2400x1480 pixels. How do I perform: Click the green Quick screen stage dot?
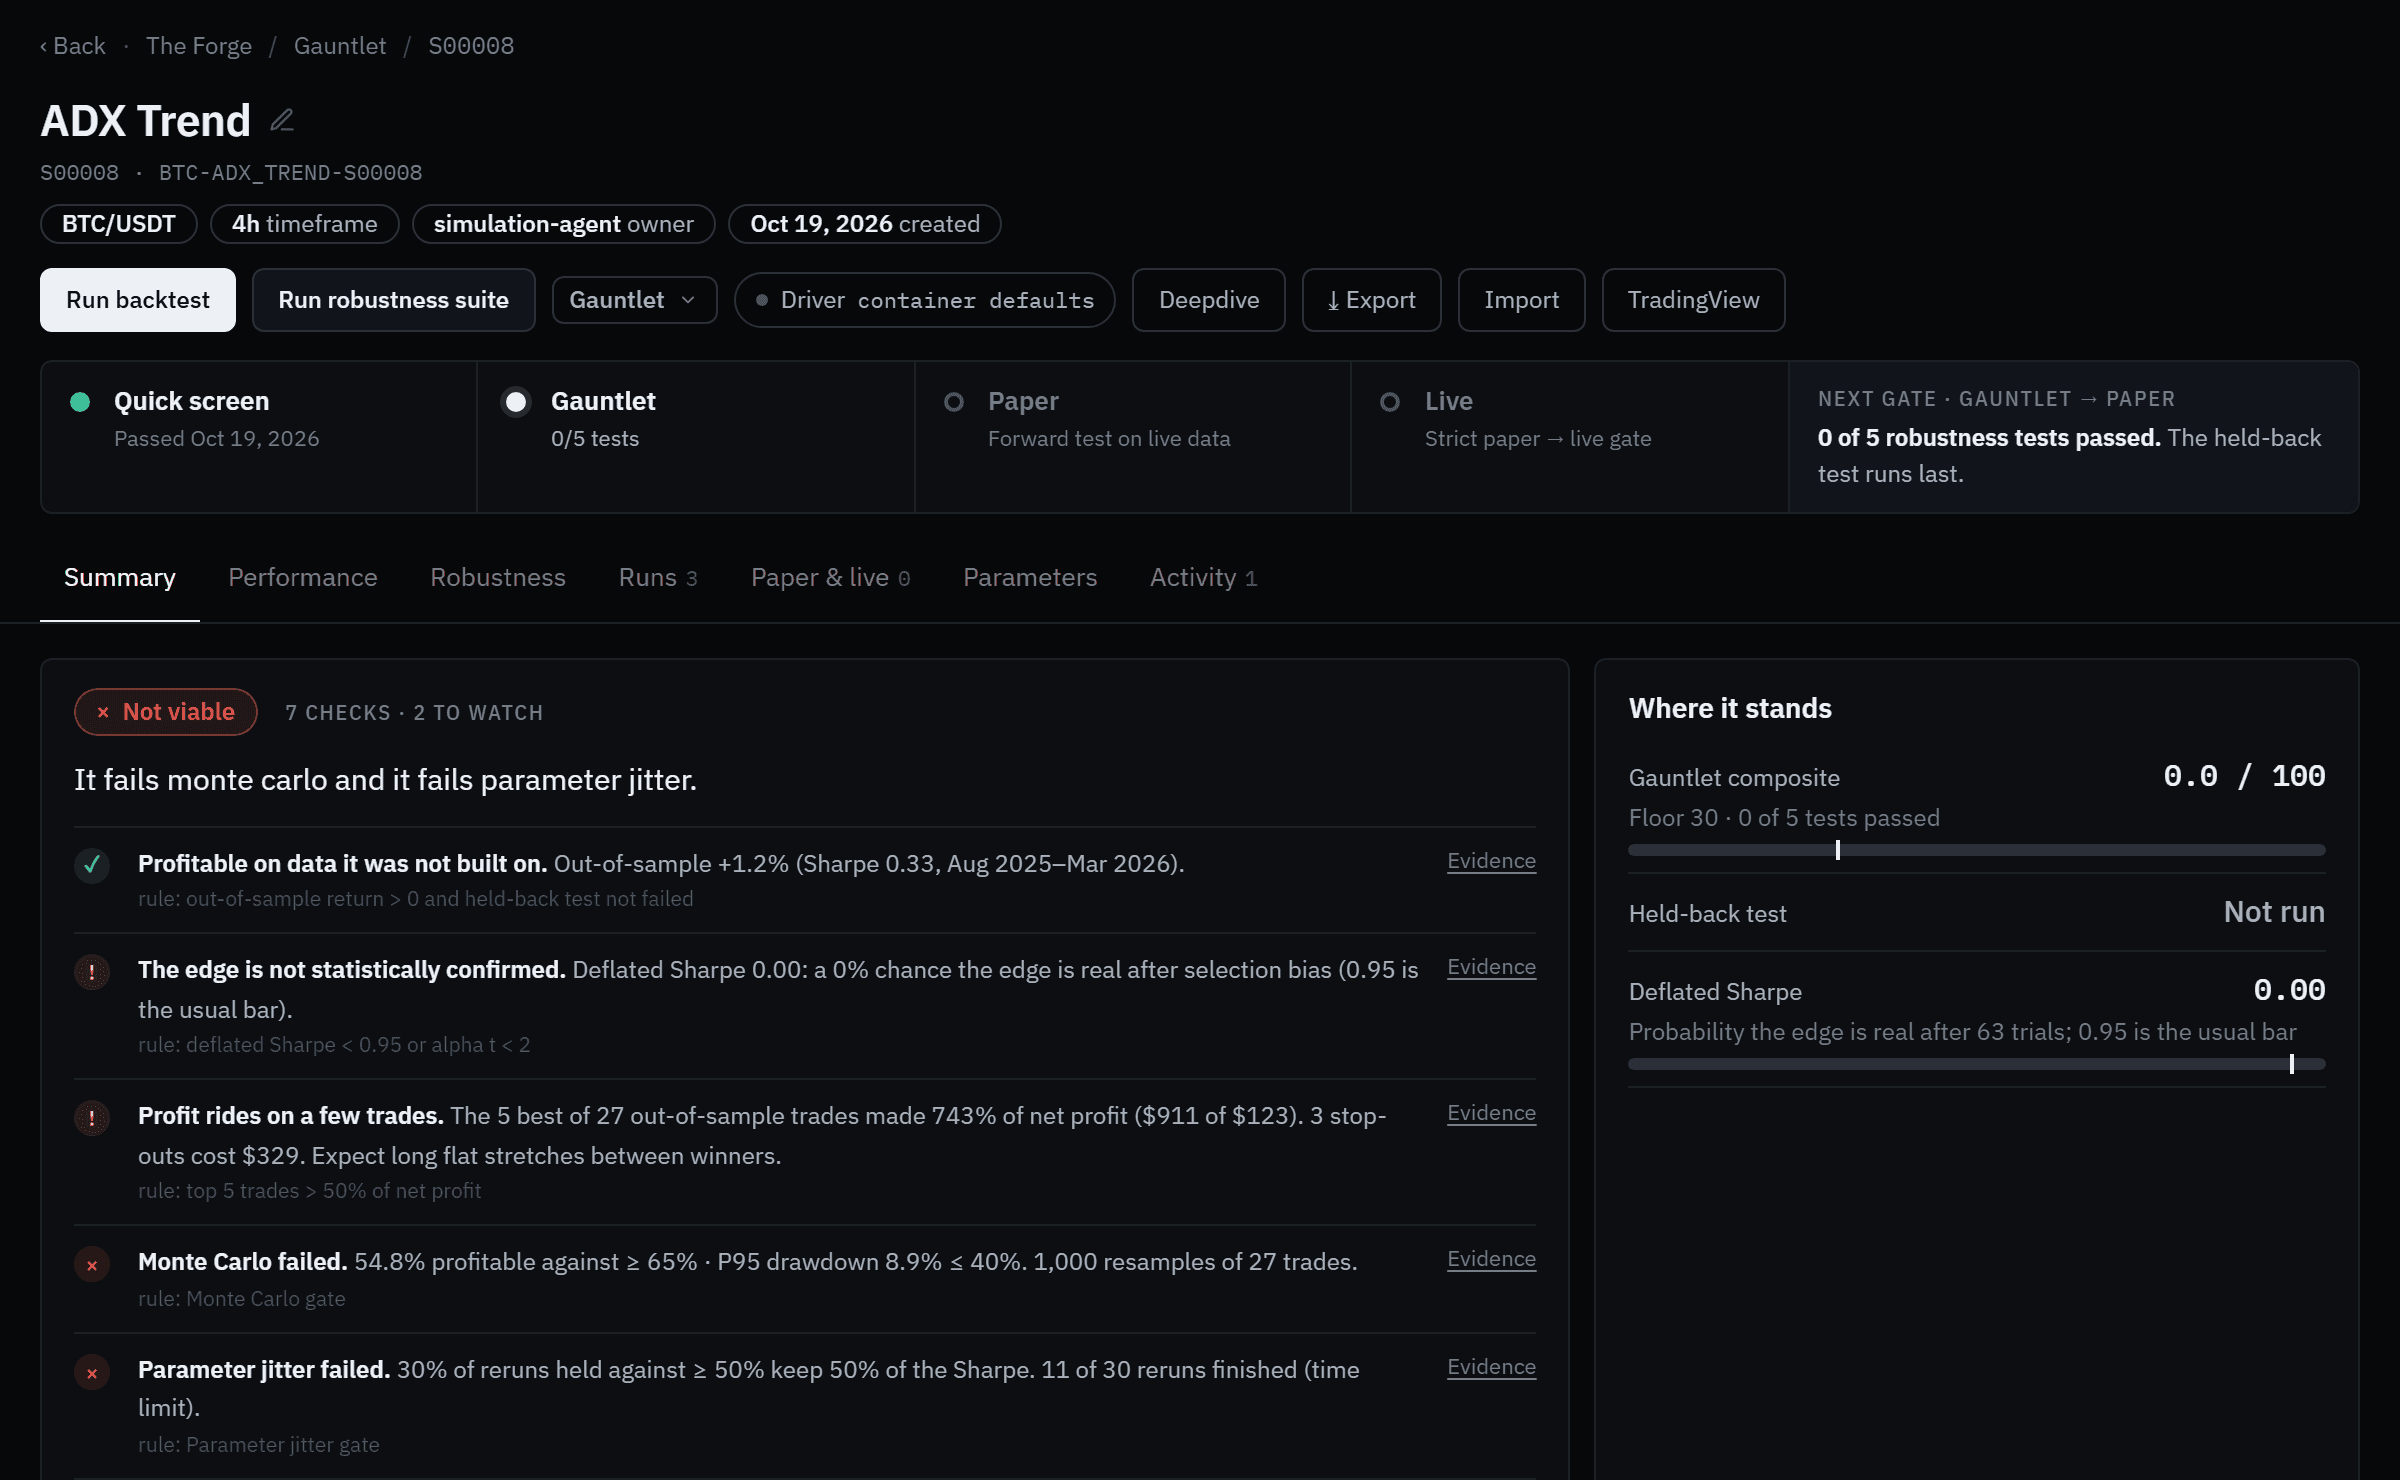tap(80, 402)
